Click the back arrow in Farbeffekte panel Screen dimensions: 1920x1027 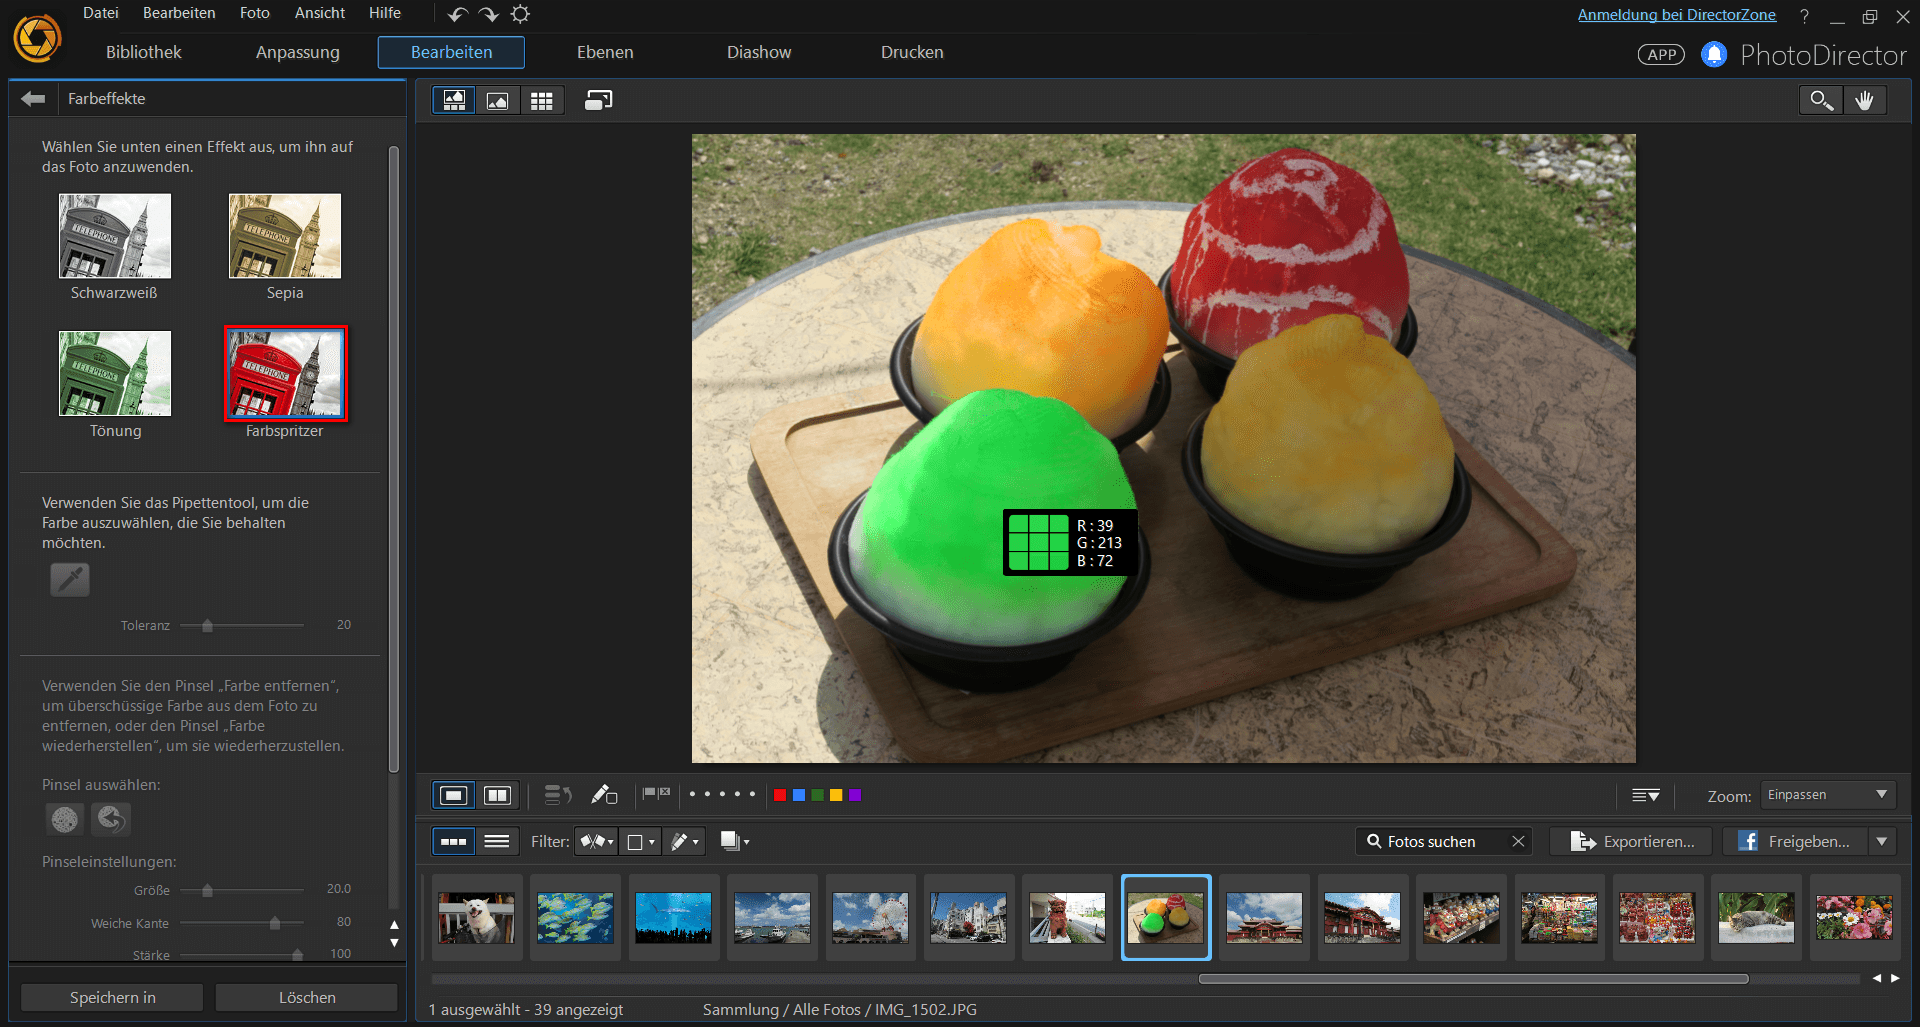33,98
